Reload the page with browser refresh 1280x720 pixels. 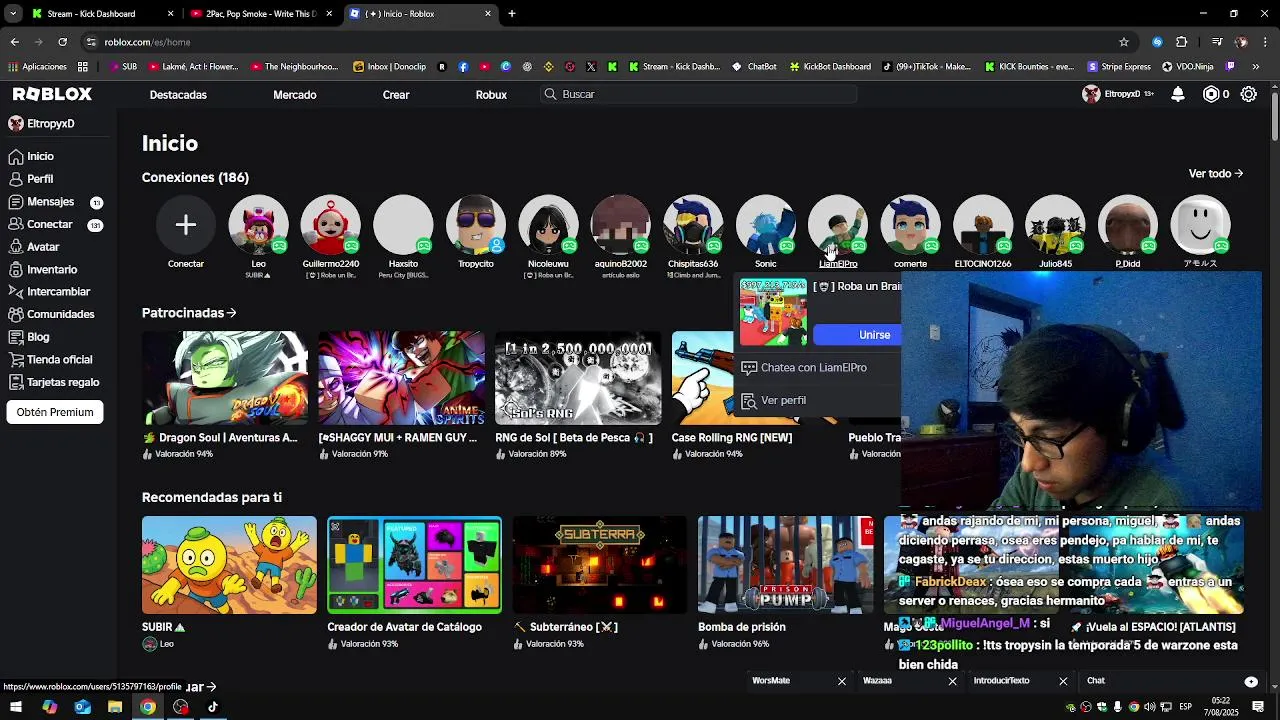[x=62, y=42]
